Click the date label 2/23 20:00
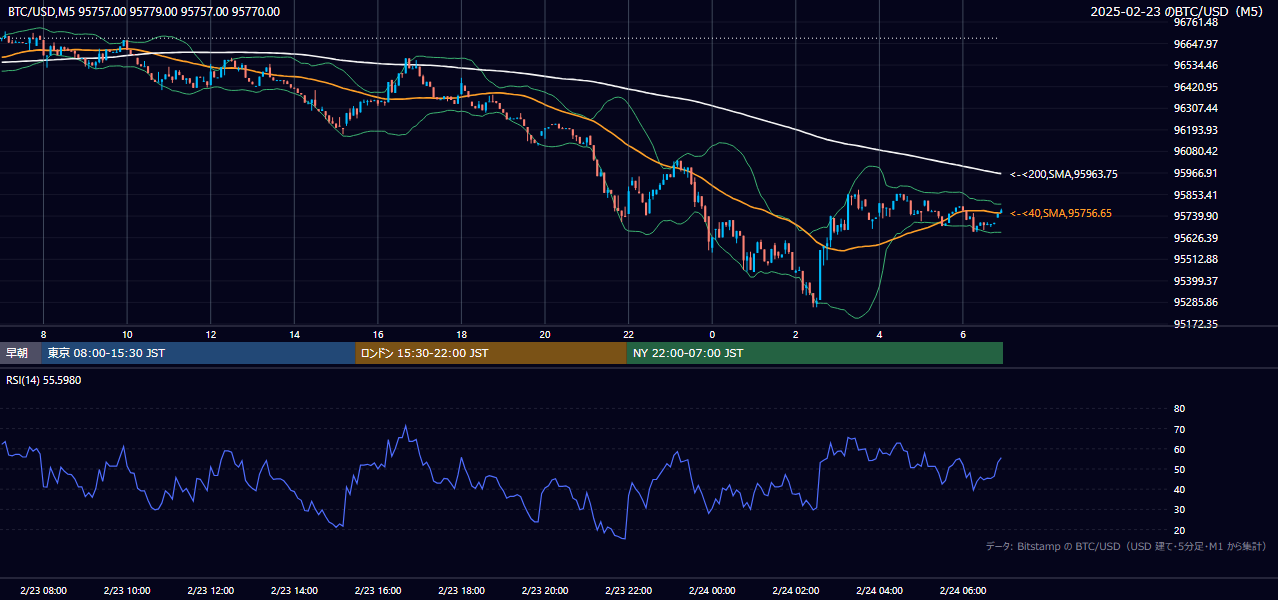 coord(545,591)
